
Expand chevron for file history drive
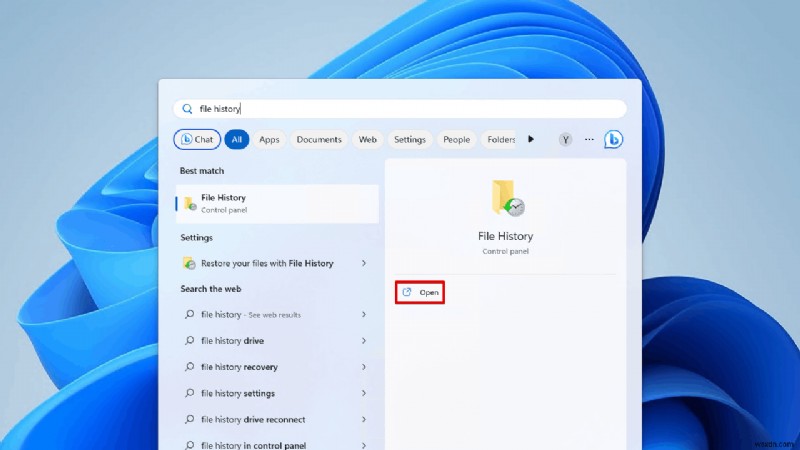(364, 340)
